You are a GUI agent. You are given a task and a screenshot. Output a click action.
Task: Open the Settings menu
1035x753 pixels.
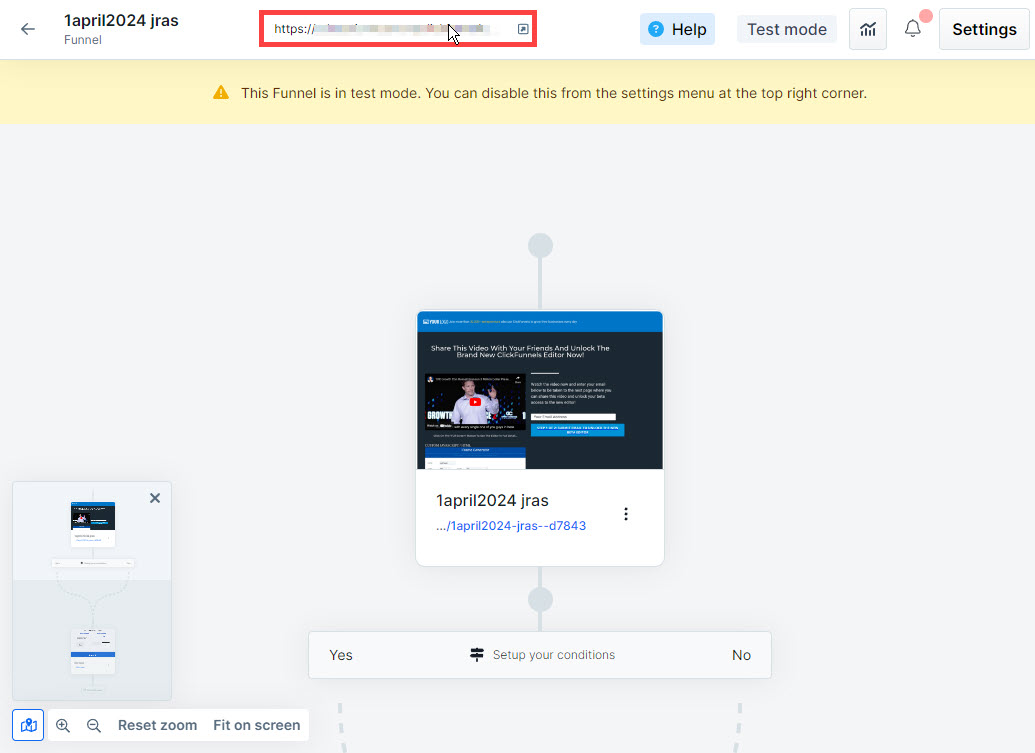pos(983,29)
